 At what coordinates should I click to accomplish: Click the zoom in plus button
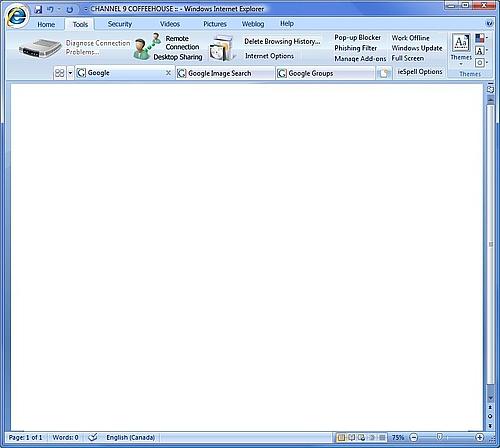coord(479,437)
